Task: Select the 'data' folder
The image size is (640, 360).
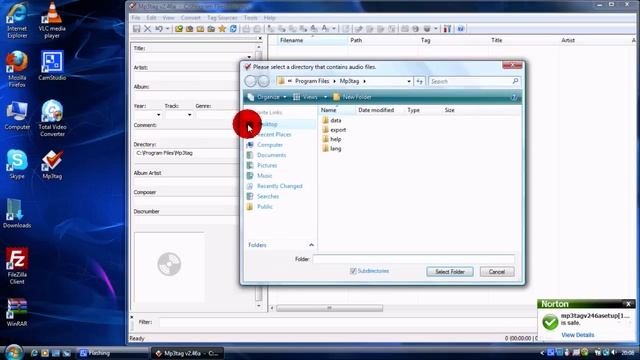Action: coord(331,120)
